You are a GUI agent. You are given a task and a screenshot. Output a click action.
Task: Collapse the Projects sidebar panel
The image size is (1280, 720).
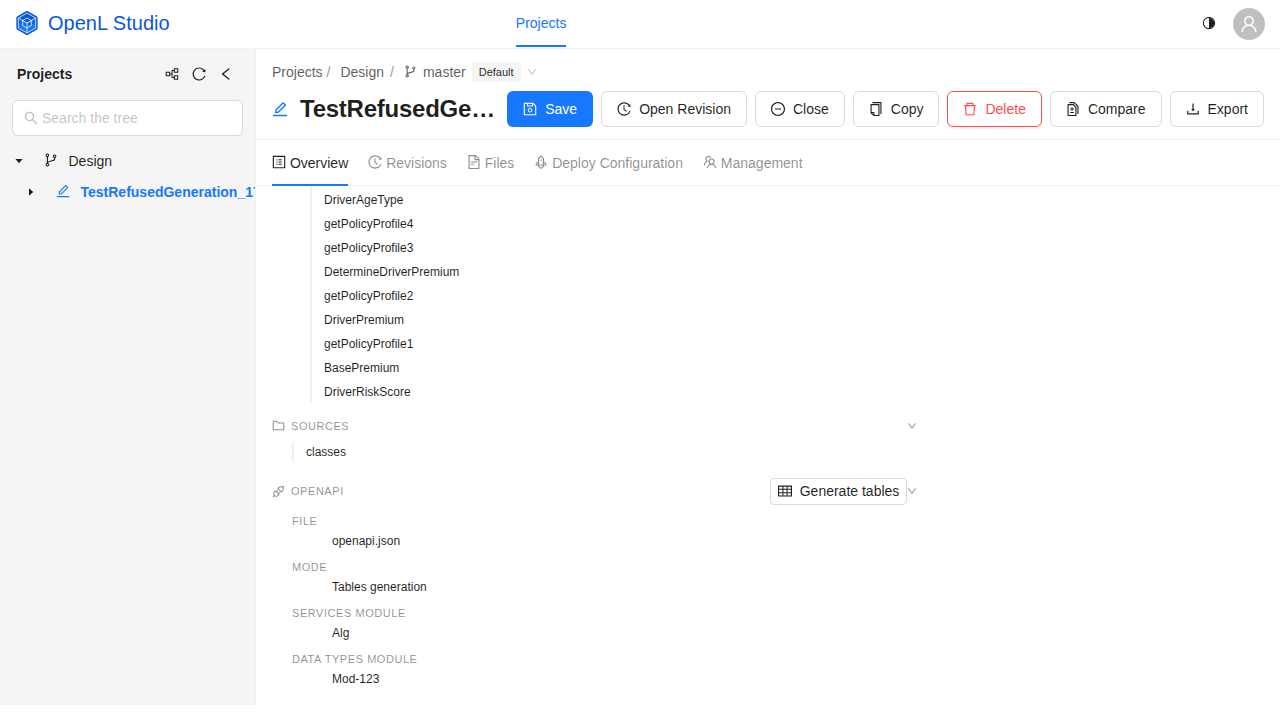[x=226, y=74]
